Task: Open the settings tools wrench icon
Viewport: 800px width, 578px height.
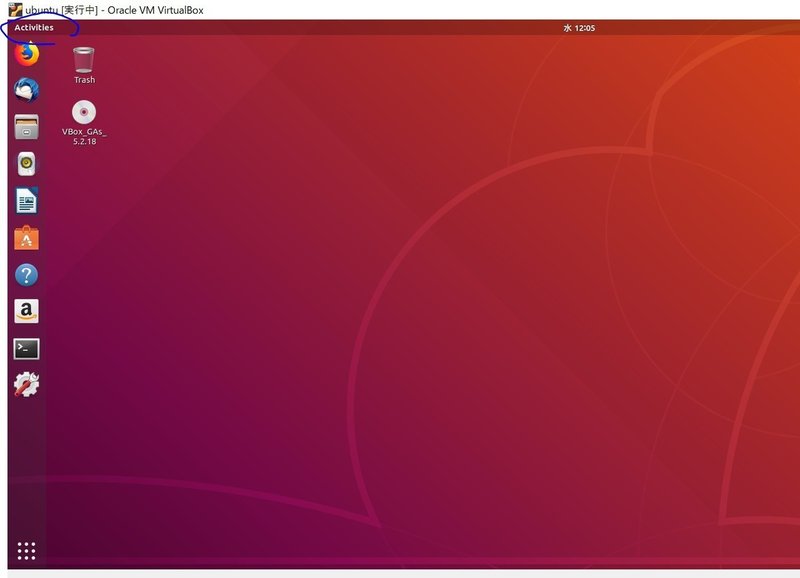Action: pos(27,385)
